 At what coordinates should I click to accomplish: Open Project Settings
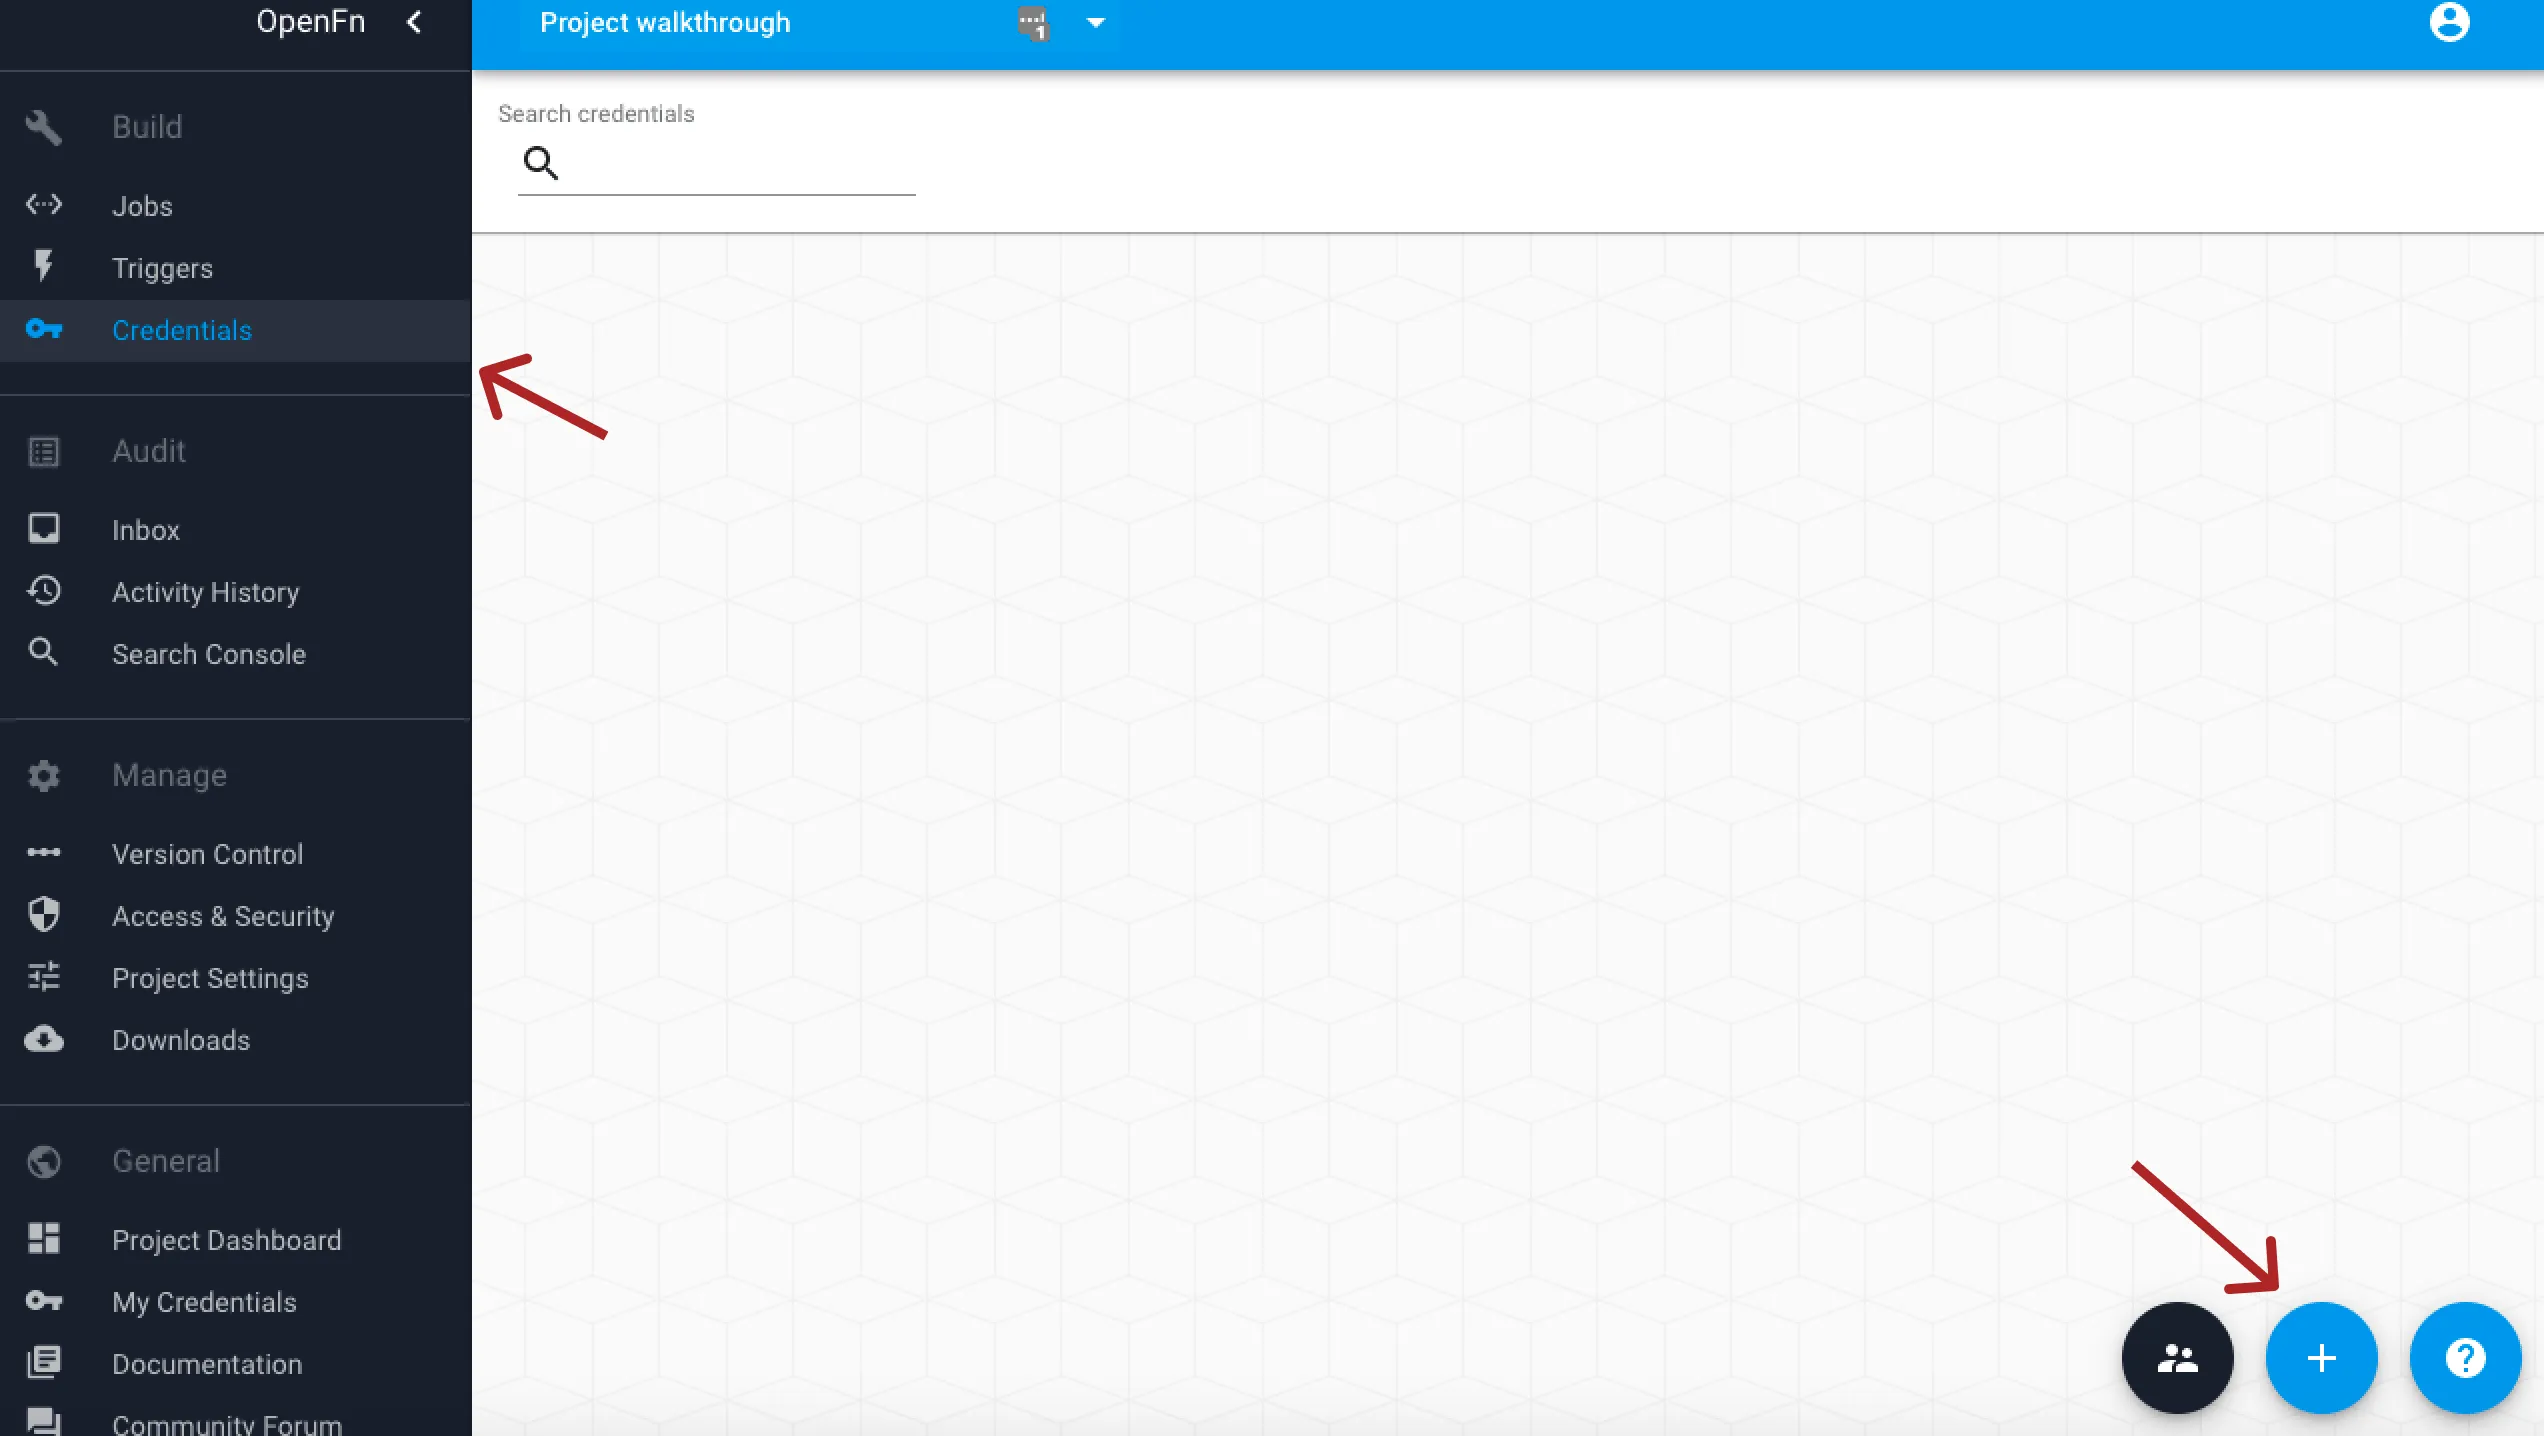235,978
